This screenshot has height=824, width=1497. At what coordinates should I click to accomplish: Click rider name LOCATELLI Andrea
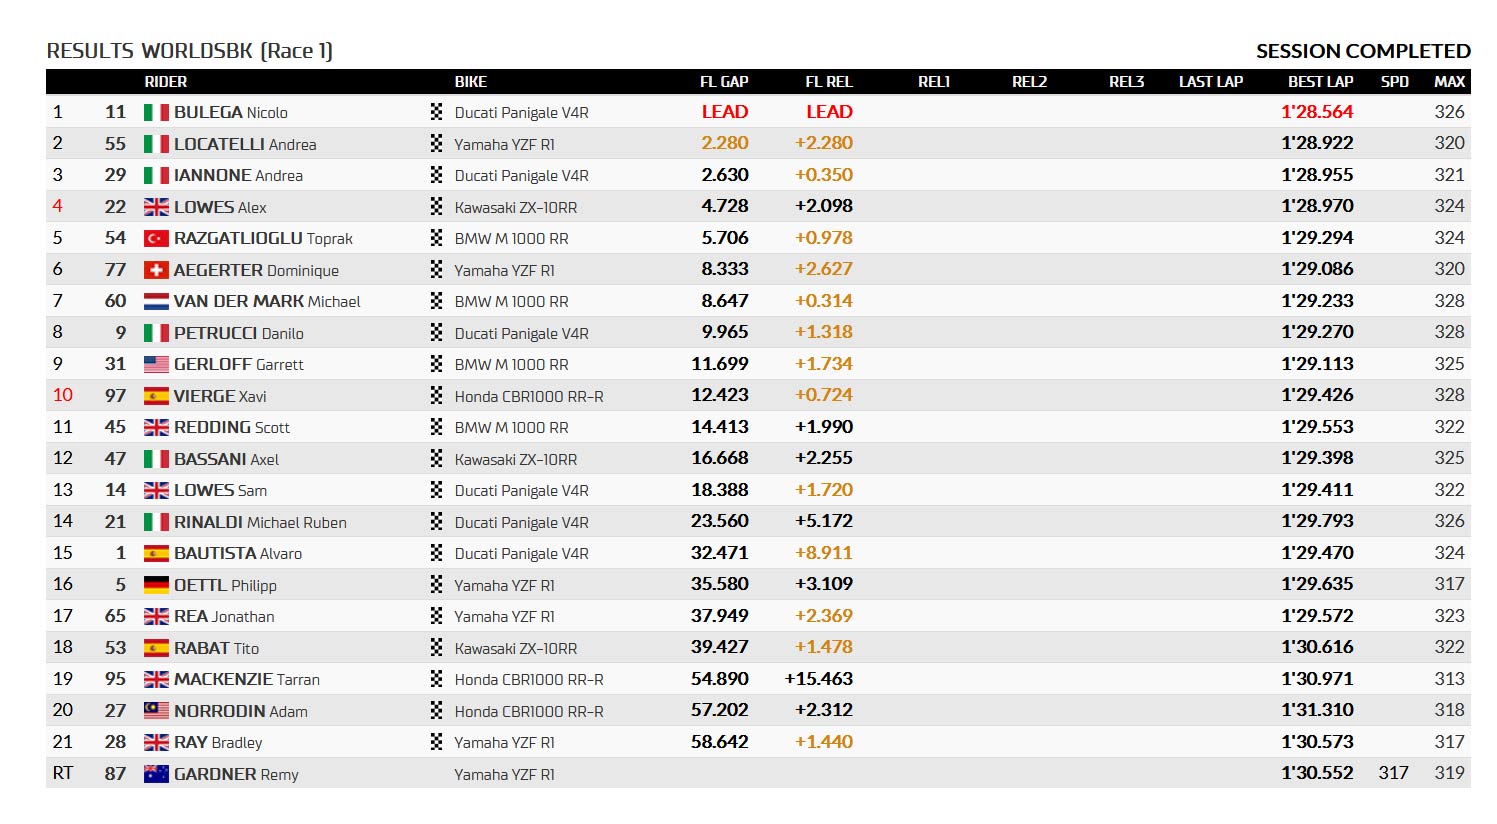coord(245,144)
